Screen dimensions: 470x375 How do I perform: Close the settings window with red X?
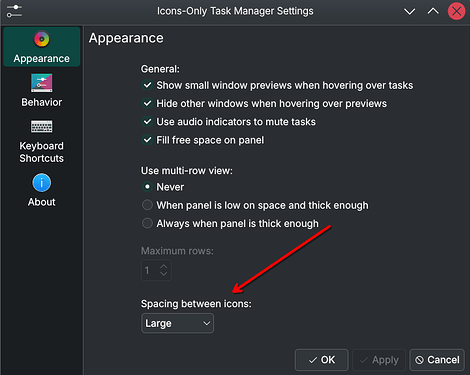[x=456, y=11]
